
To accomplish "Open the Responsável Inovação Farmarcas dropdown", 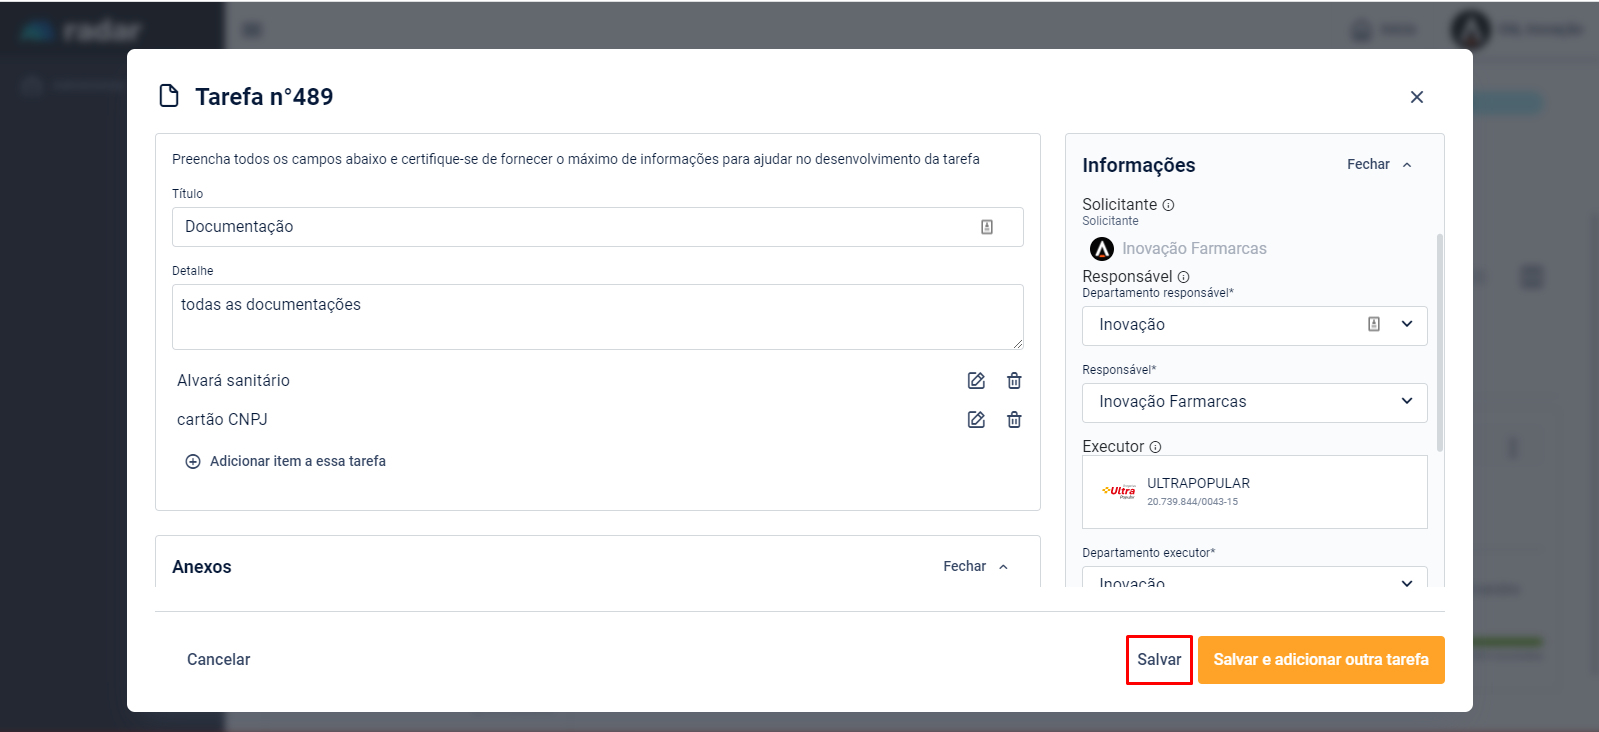I will pyautogui.click(x=1406, y=401).
